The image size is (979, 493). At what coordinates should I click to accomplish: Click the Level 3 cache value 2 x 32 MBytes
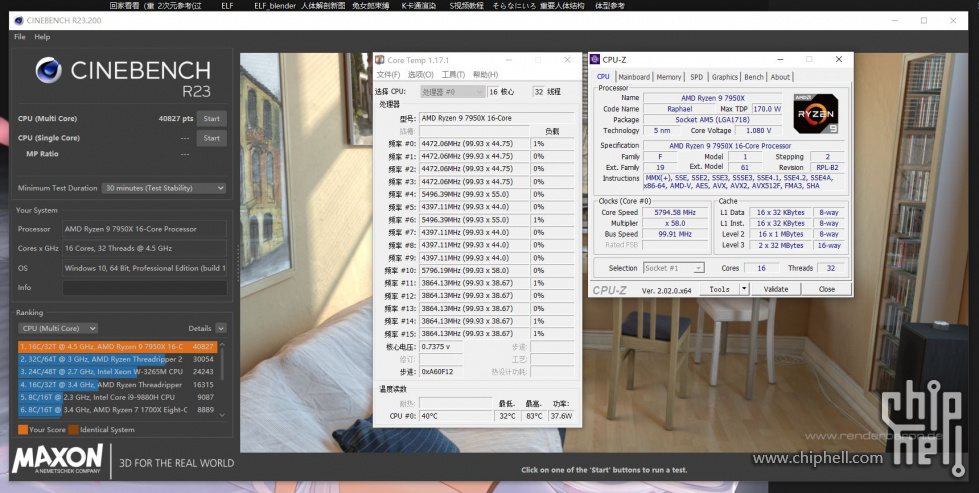780,245
